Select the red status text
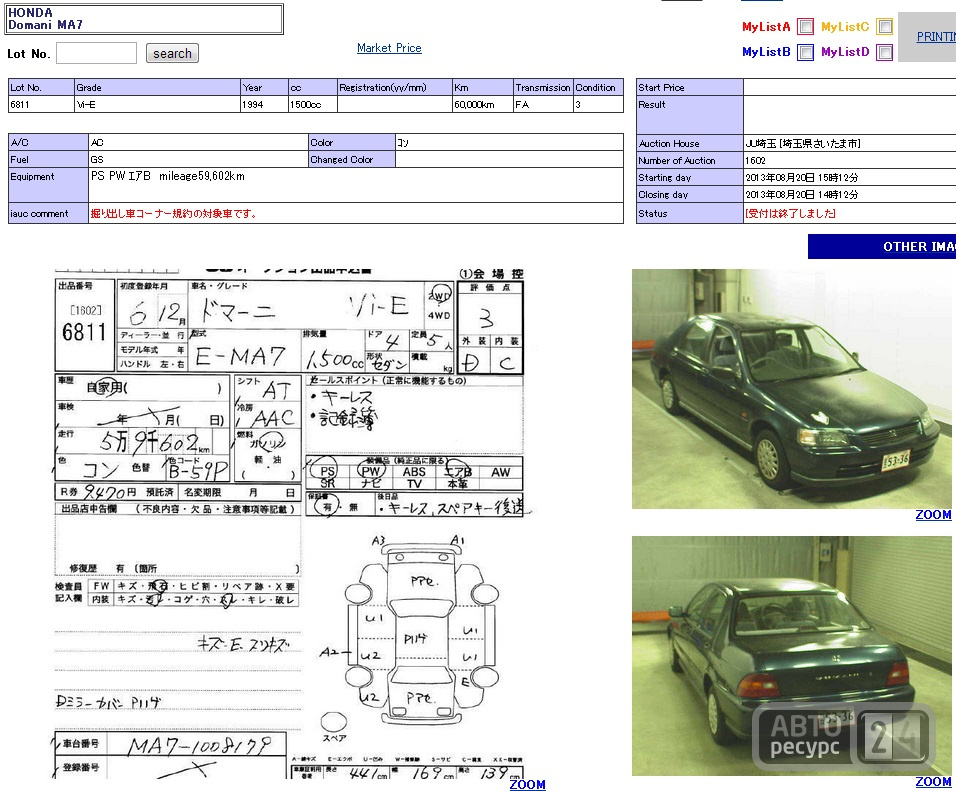The image size is (956, 791). coord(790,213)
